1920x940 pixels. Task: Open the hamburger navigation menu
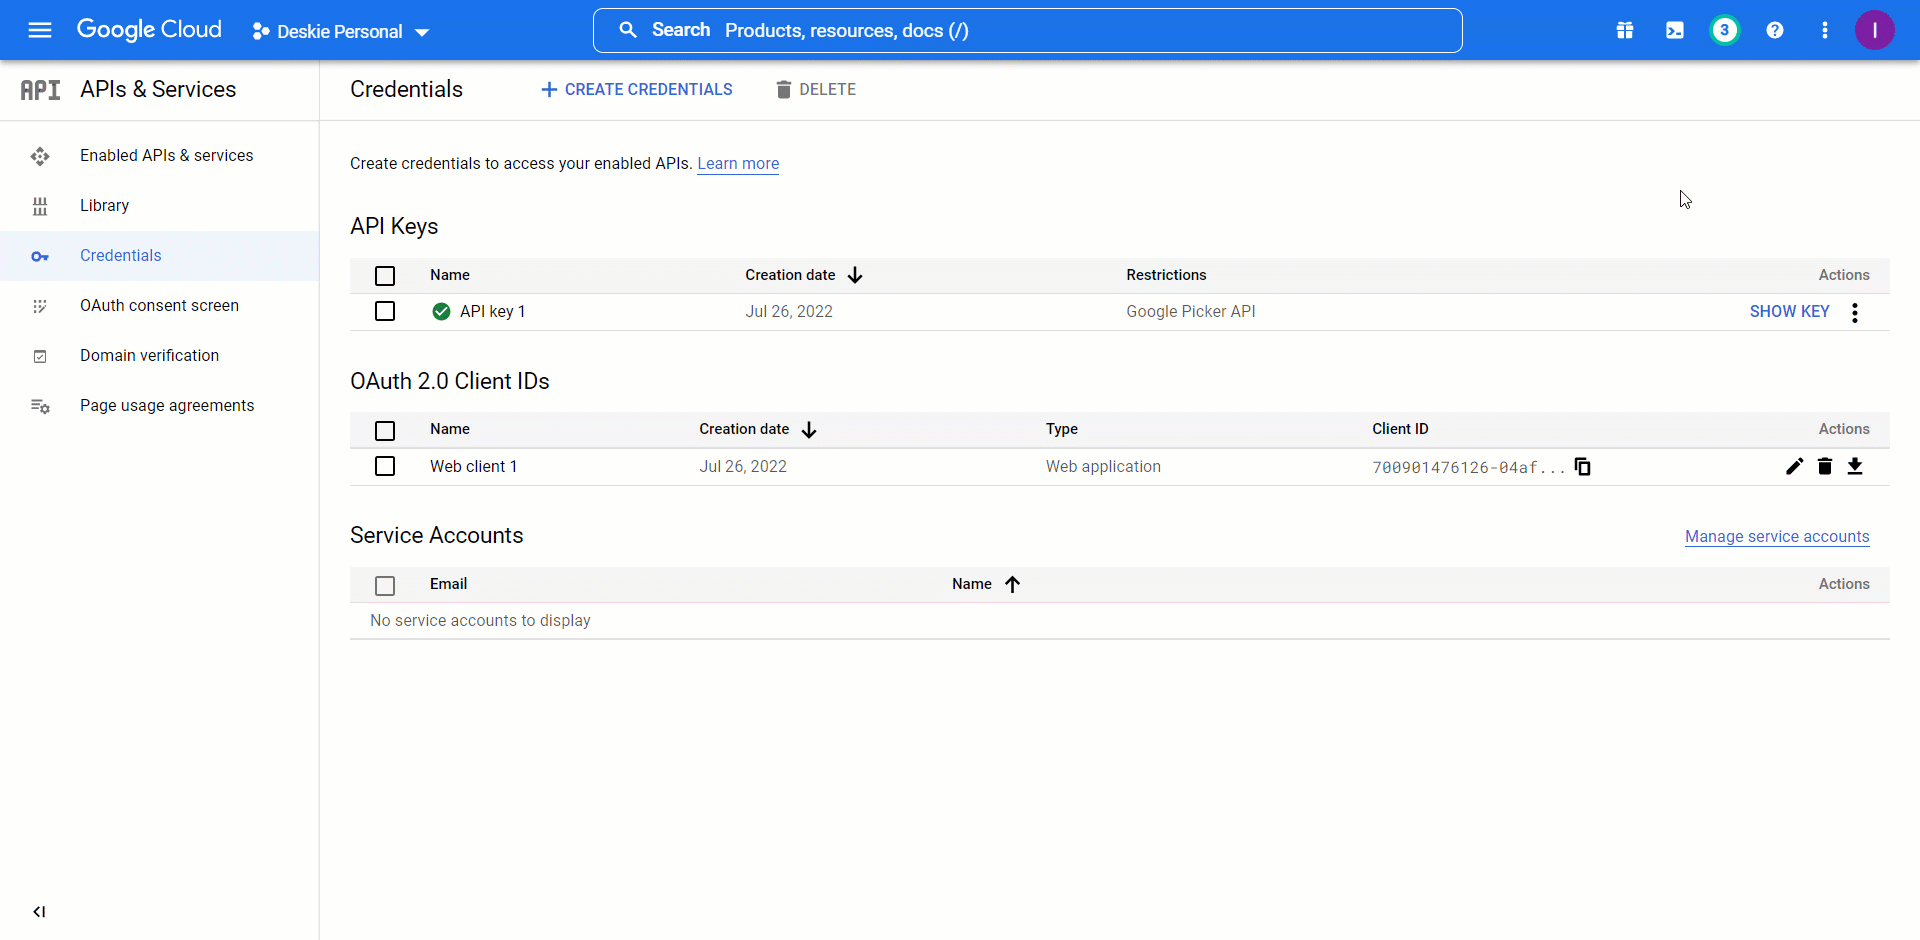point(40,30)
